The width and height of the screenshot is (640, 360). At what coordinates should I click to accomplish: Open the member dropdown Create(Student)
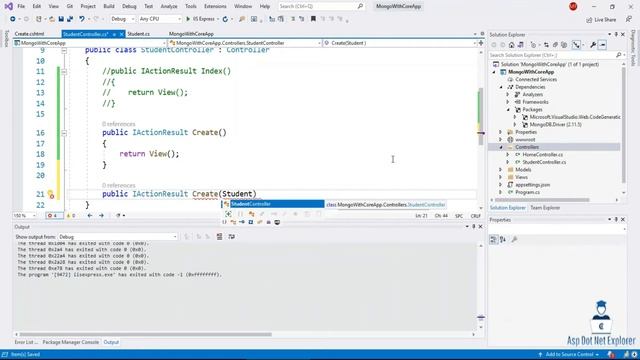(400, 43)
